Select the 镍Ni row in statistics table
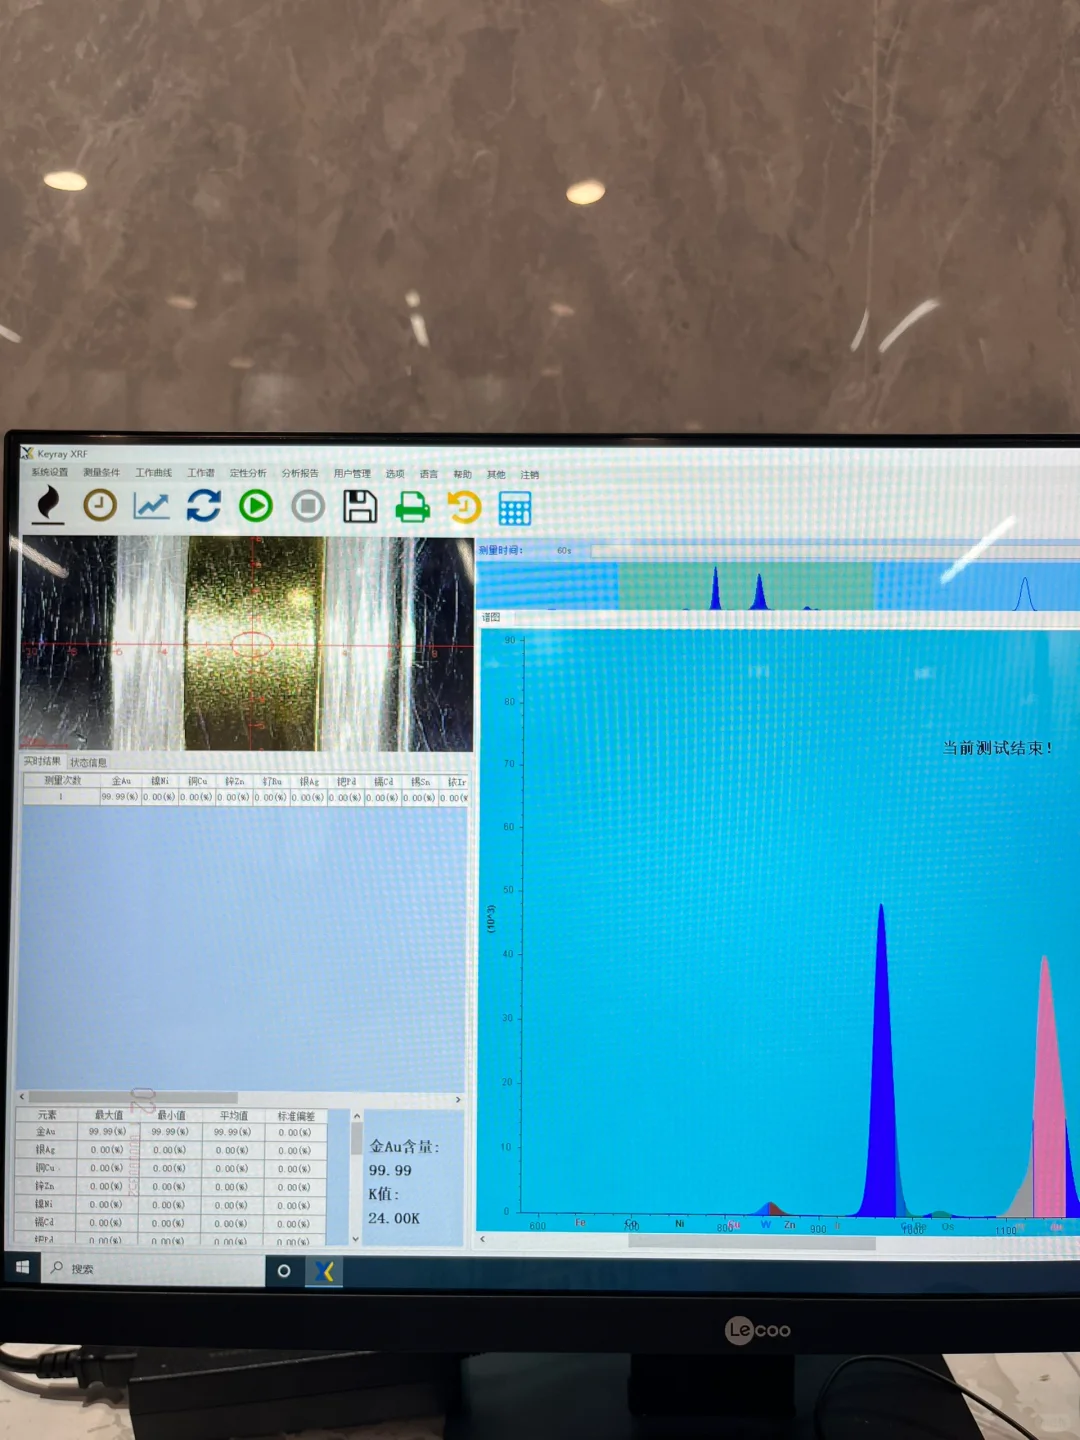 pyautogui.click(x=171, y=1204)
